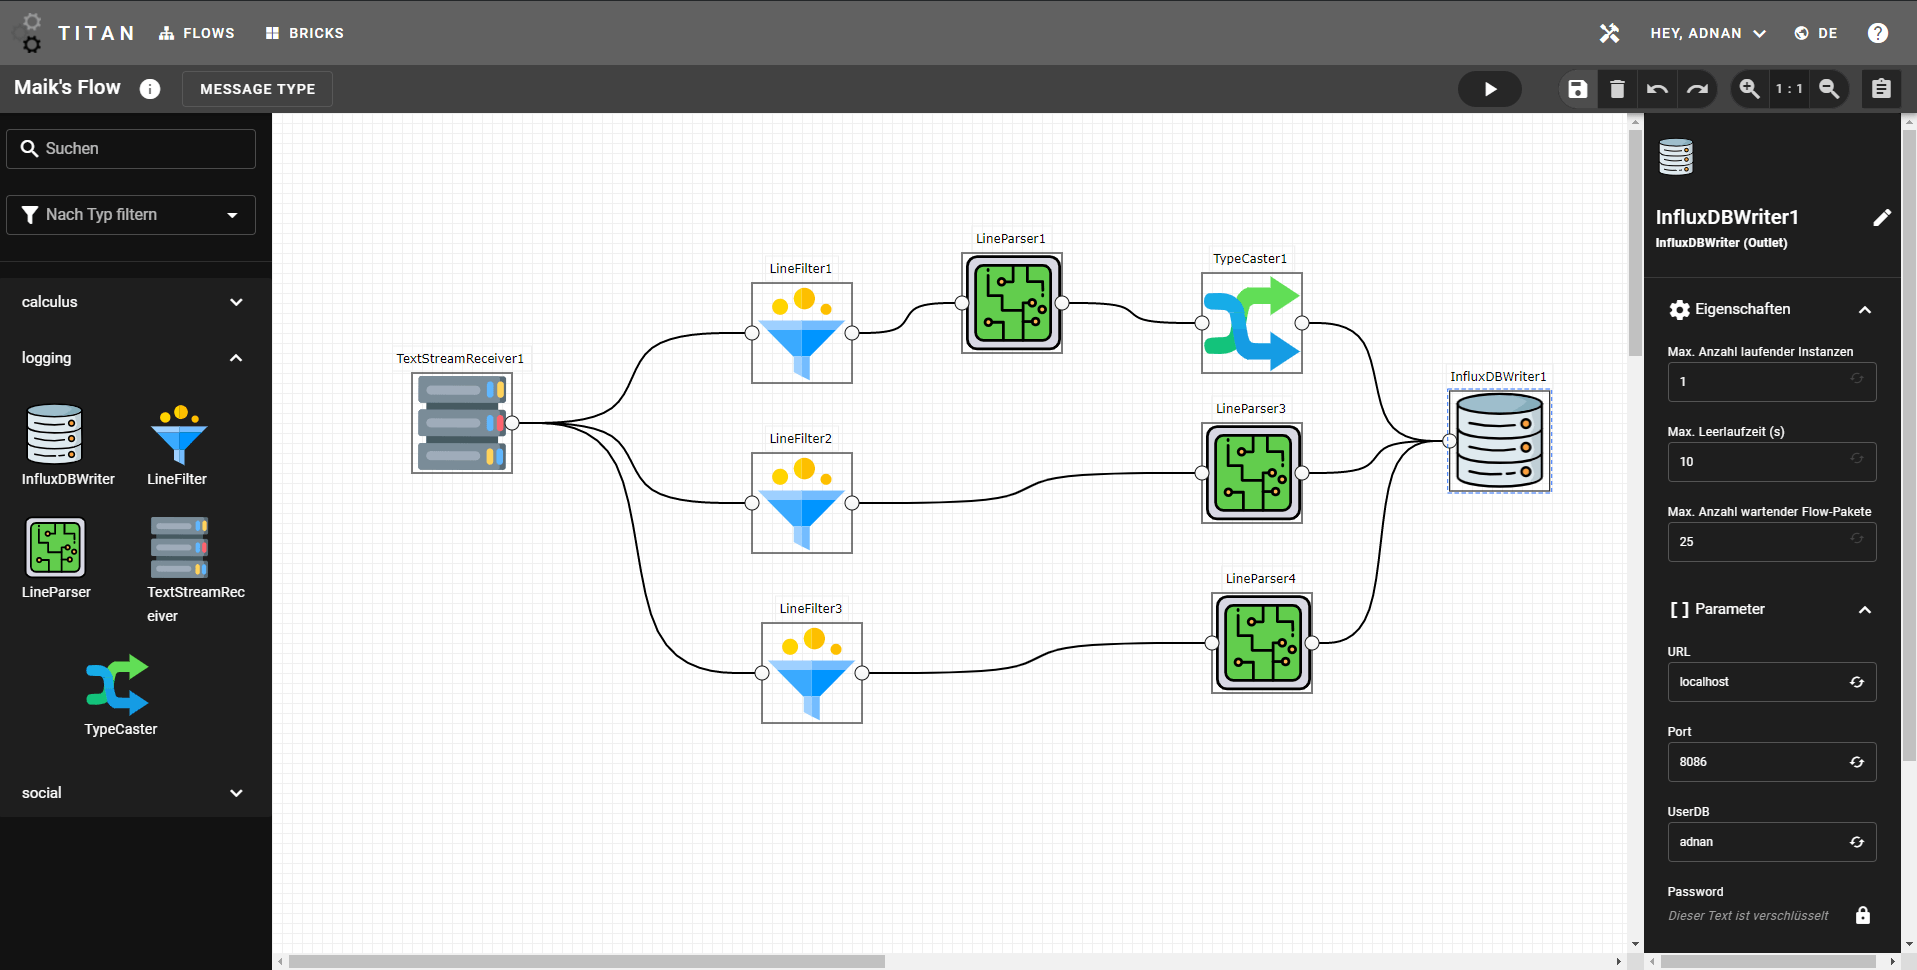Open the HEY, ADNAN user menu
Viewport: 1917px width, 970px height.
[1708, 33]
